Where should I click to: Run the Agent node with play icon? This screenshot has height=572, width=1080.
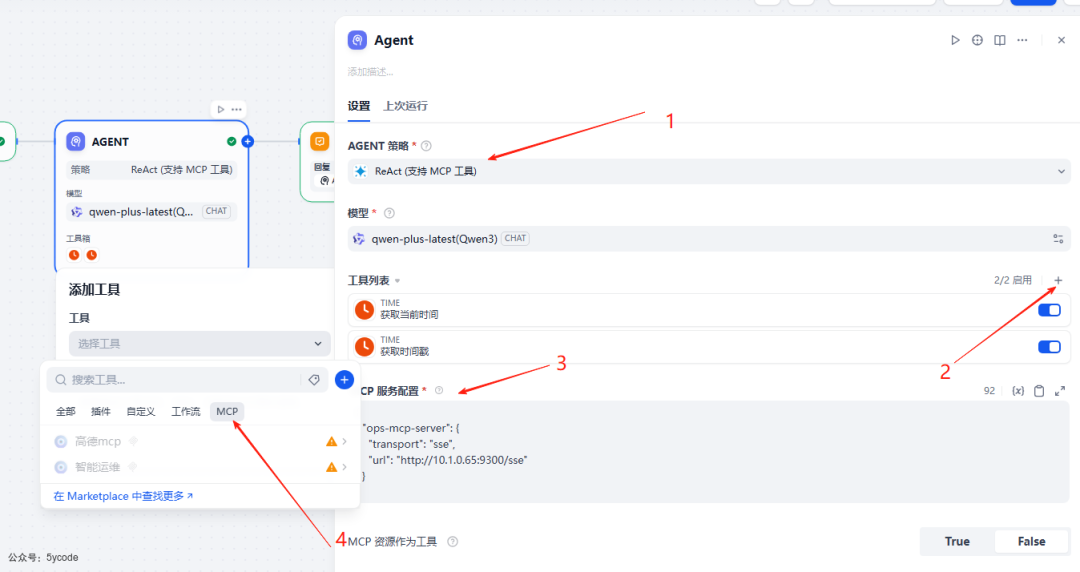(955, 40)
